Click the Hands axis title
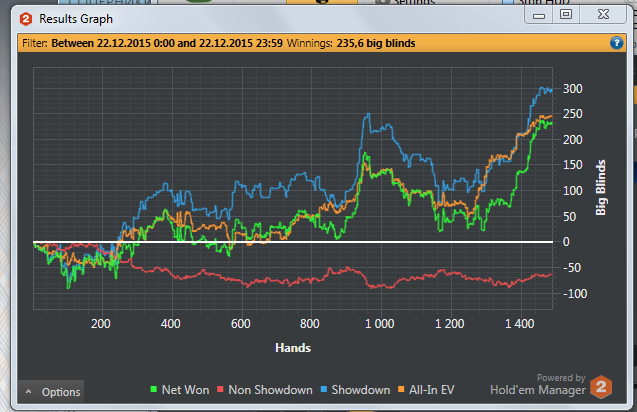 point(293,348)
